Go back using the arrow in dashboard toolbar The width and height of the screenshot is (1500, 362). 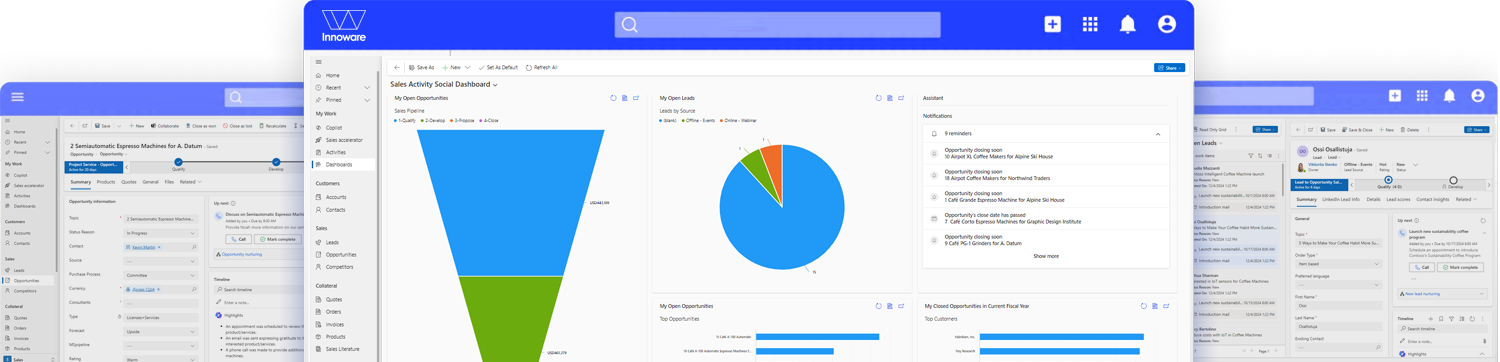[397, 68]
